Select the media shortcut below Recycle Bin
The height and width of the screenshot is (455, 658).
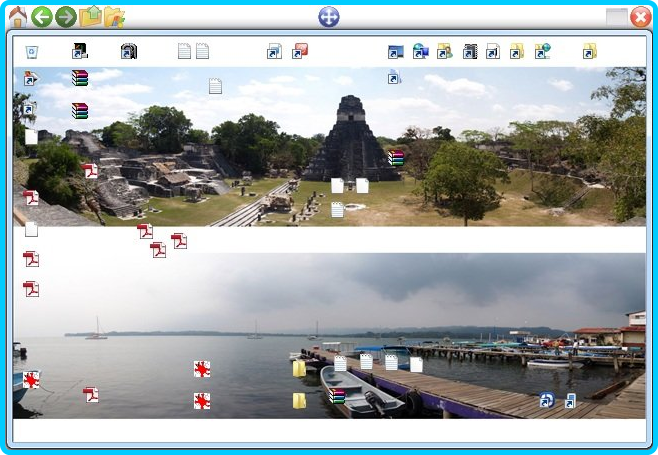31,78
